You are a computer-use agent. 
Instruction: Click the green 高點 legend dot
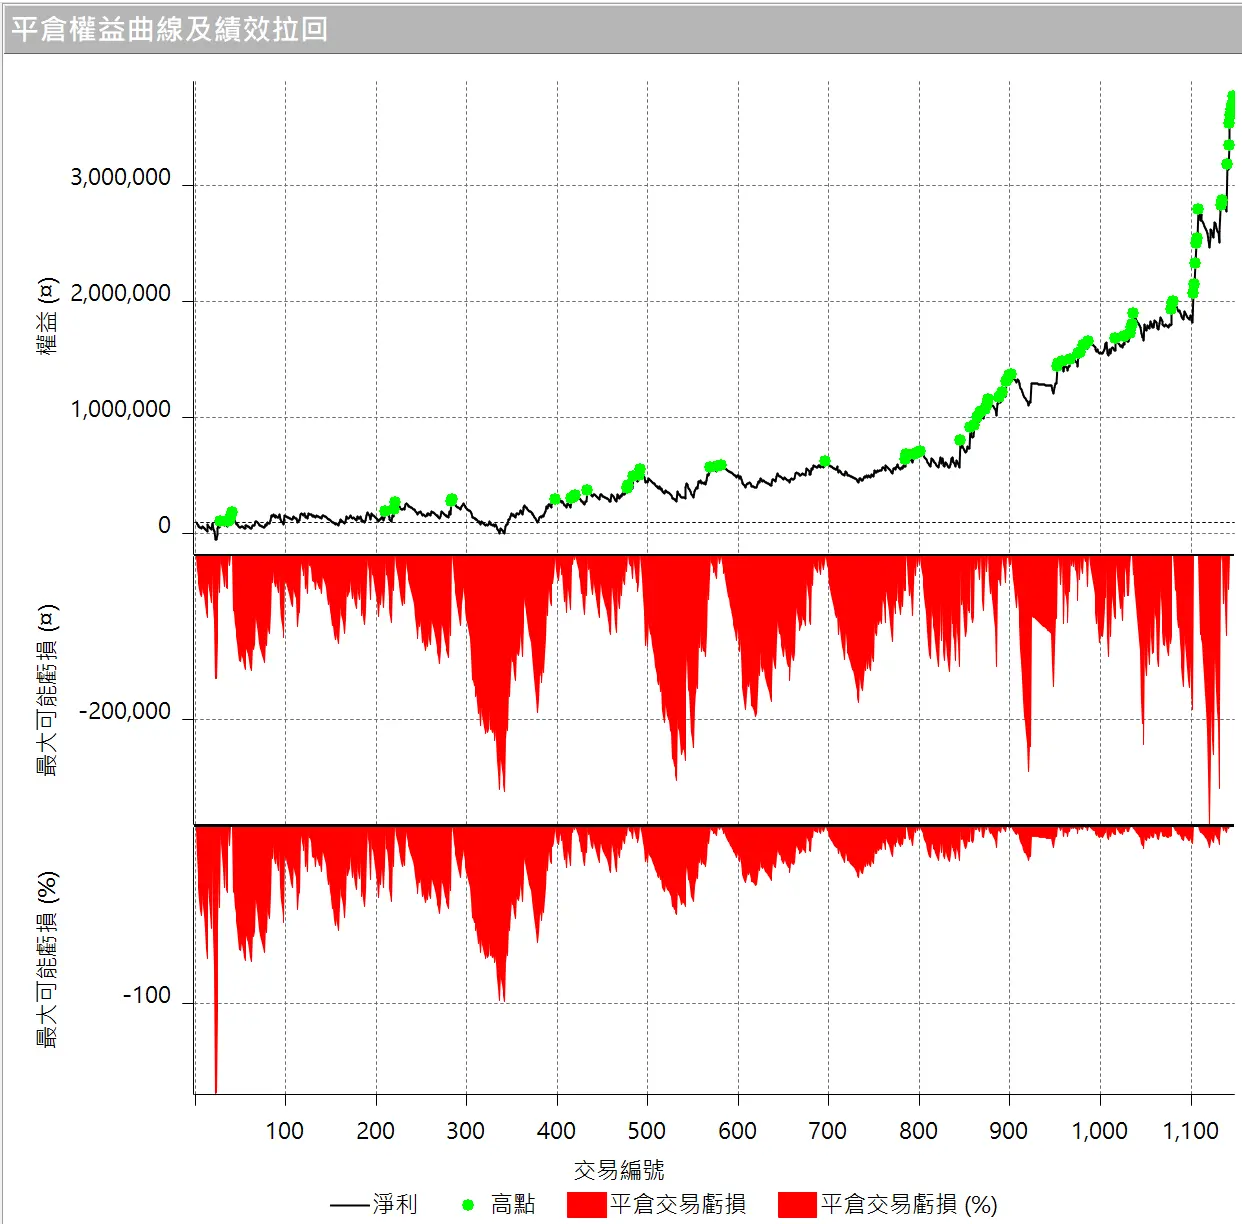(467, 1205)
